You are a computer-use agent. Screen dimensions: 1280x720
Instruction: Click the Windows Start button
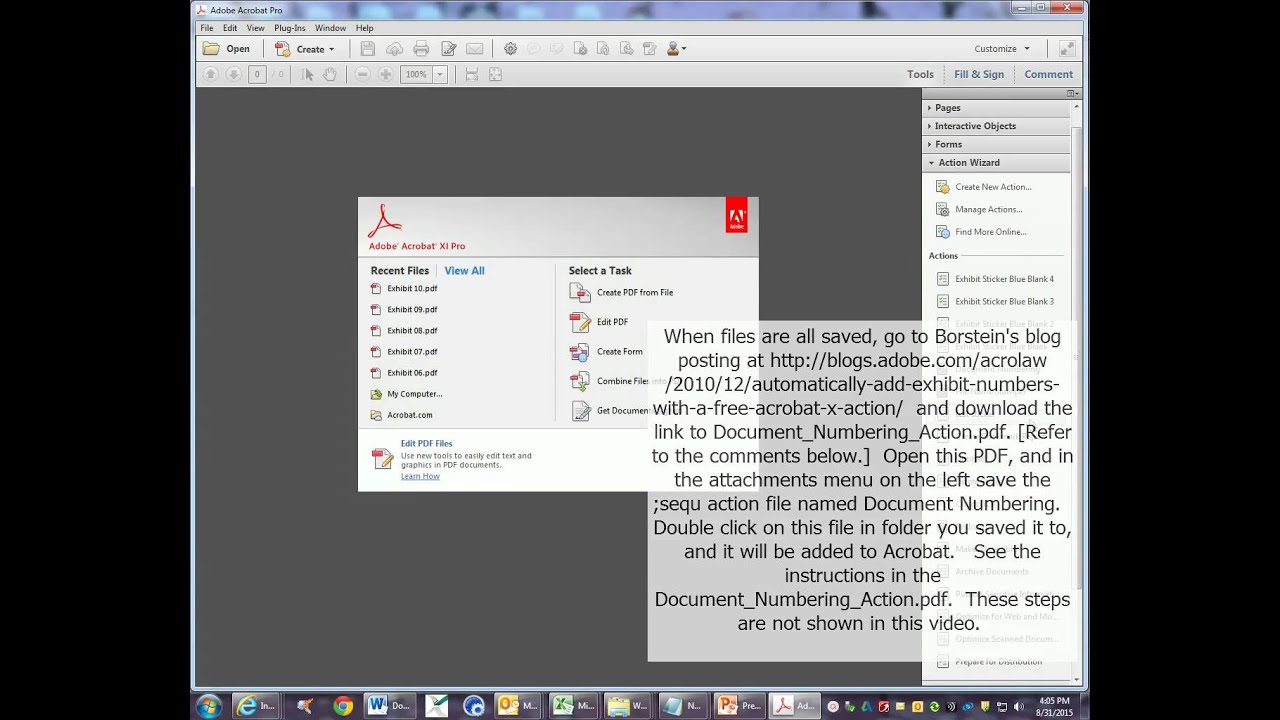point(209,705)
